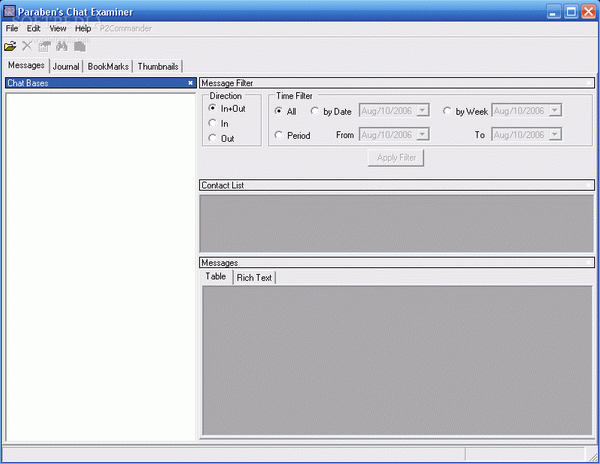Select the Table view tab
The image size is (600, 464).
(x=216, y=276)
